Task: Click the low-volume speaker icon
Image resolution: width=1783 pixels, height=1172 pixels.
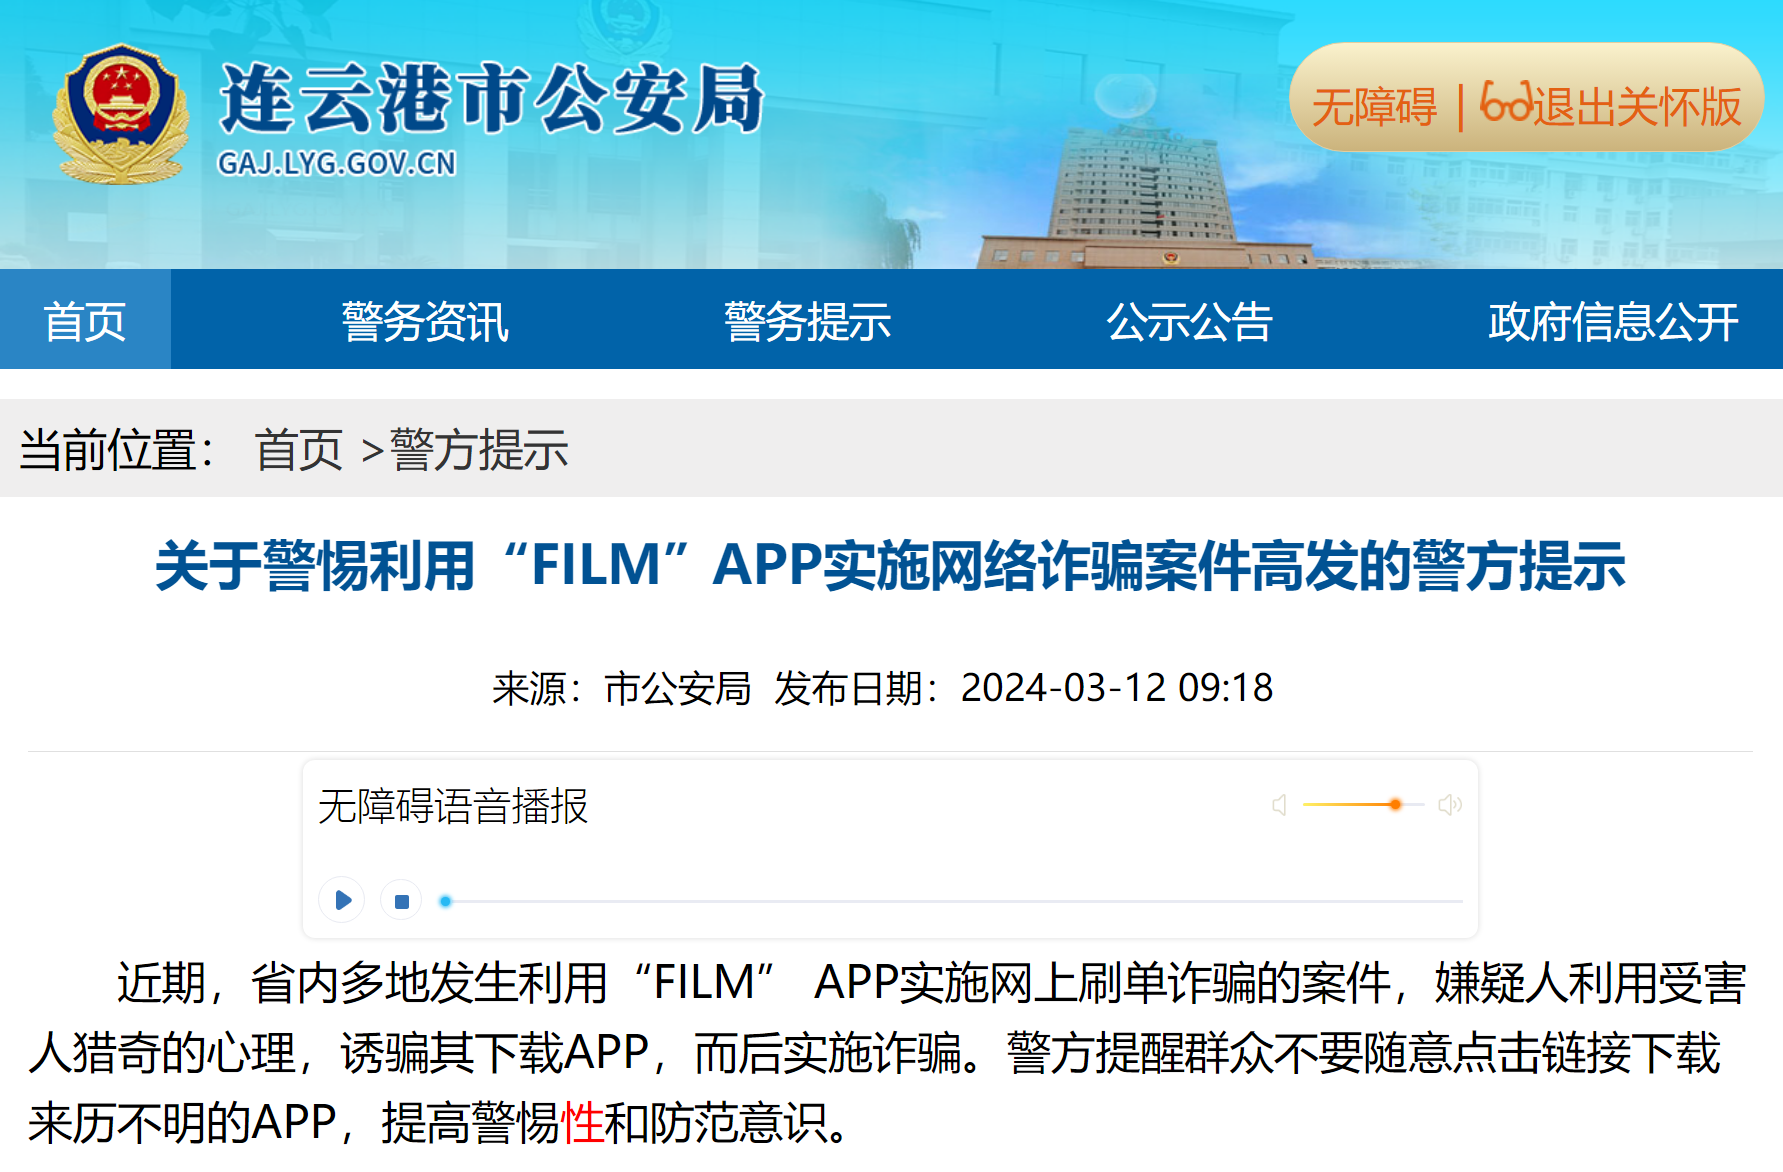Action: pos(1279,805)
